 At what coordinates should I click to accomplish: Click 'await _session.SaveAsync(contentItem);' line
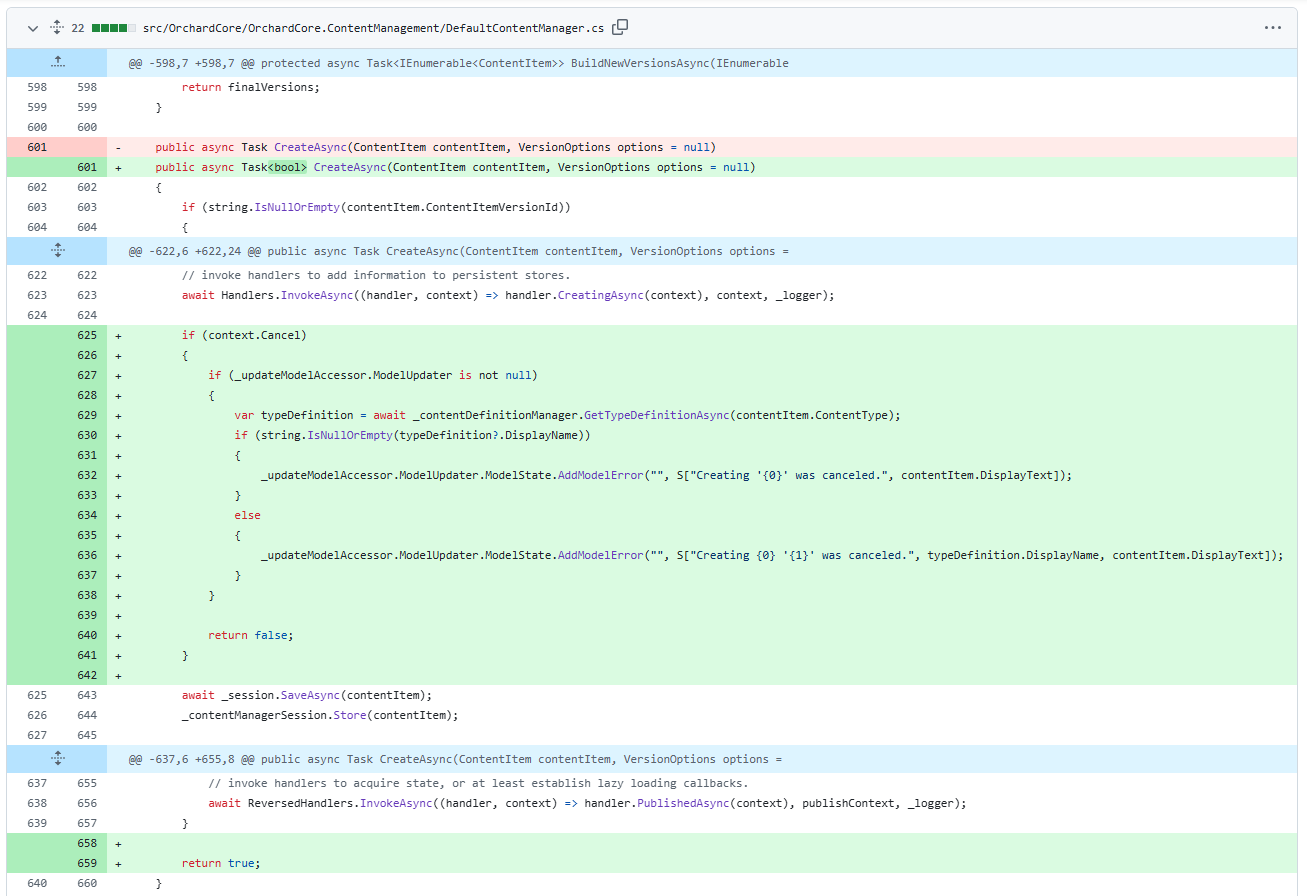tap(307, 695)
